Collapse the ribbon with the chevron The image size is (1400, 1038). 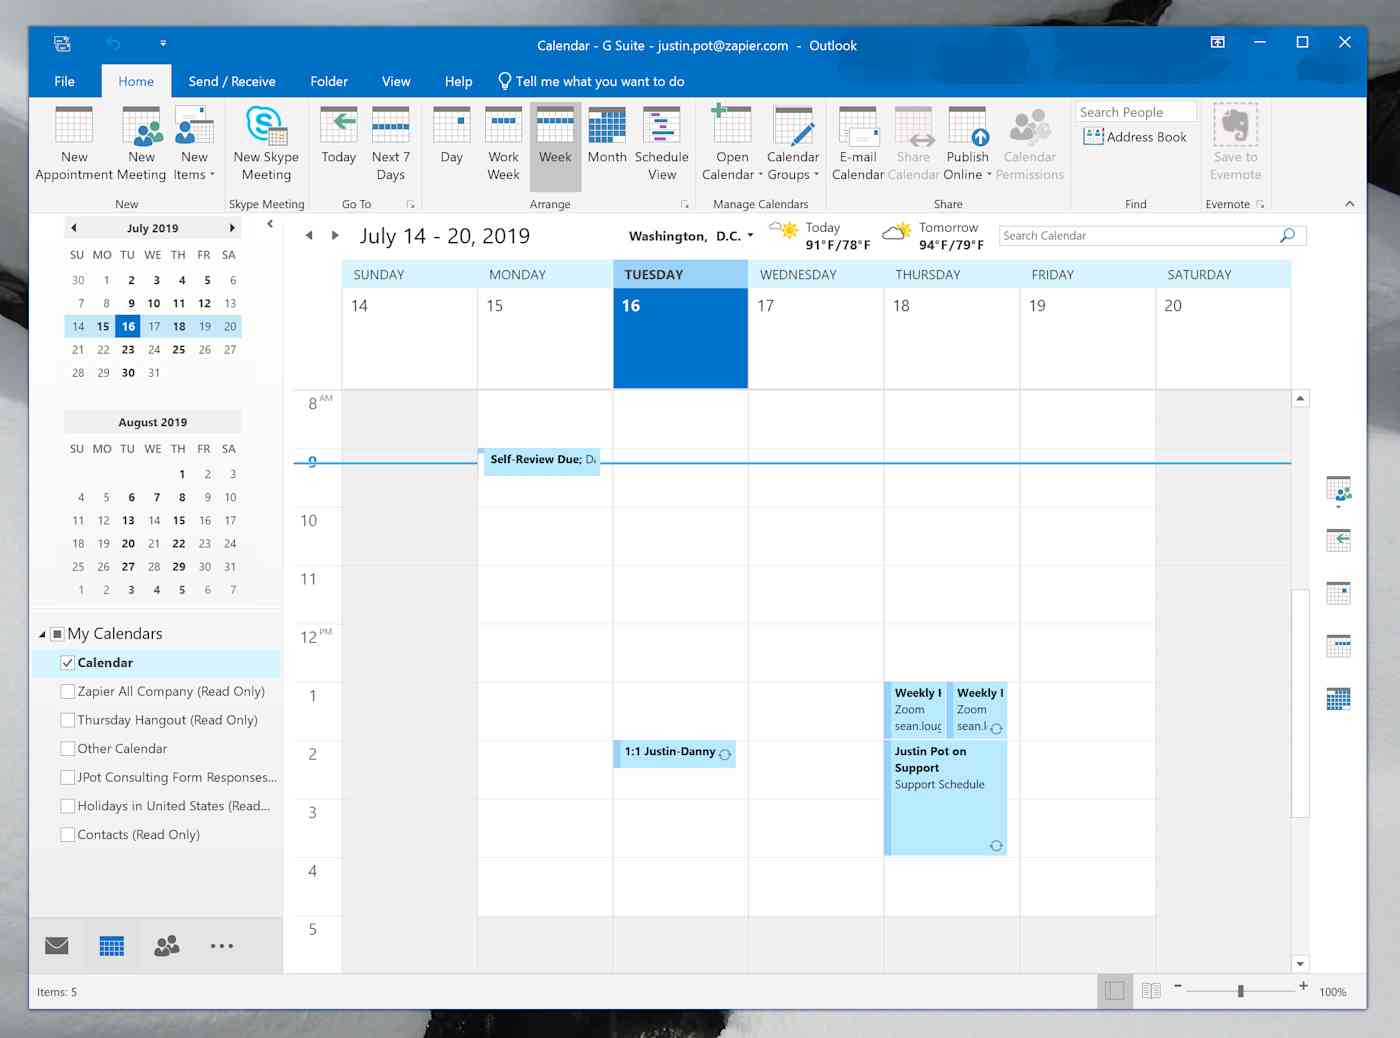(1349, 204)
